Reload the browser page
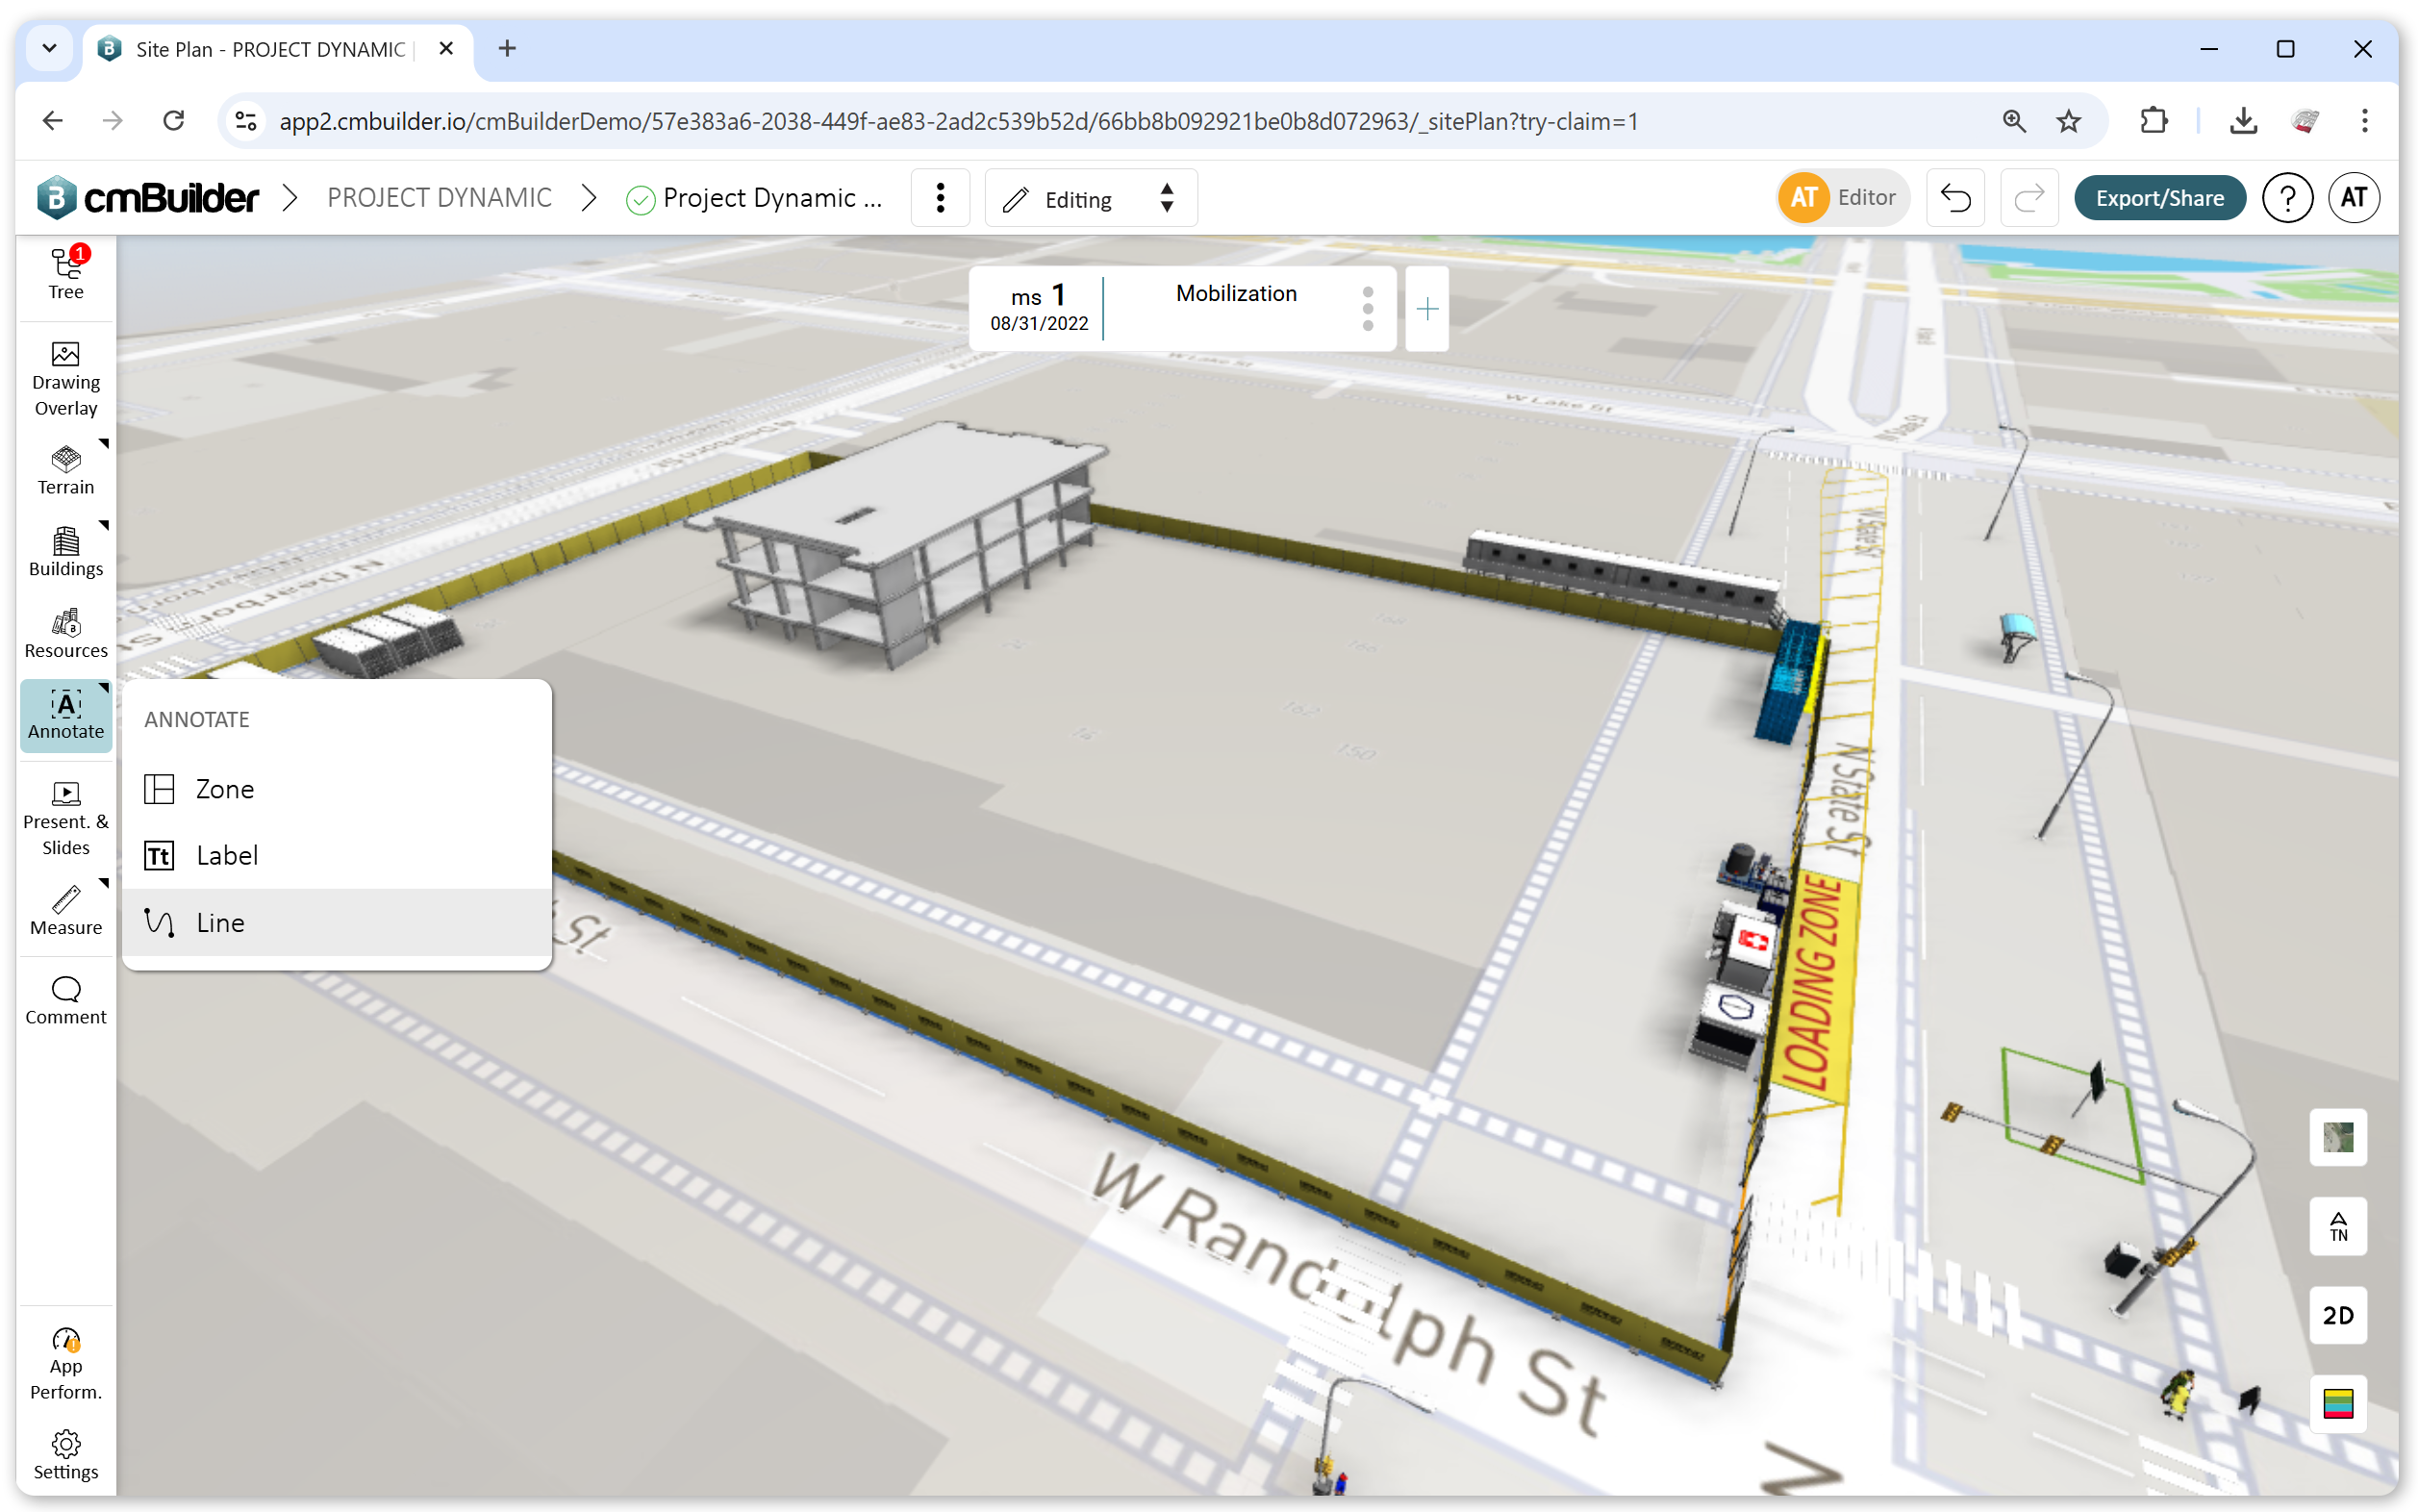The height and width of the screenshot is (1512, 2418). point(174,121)
